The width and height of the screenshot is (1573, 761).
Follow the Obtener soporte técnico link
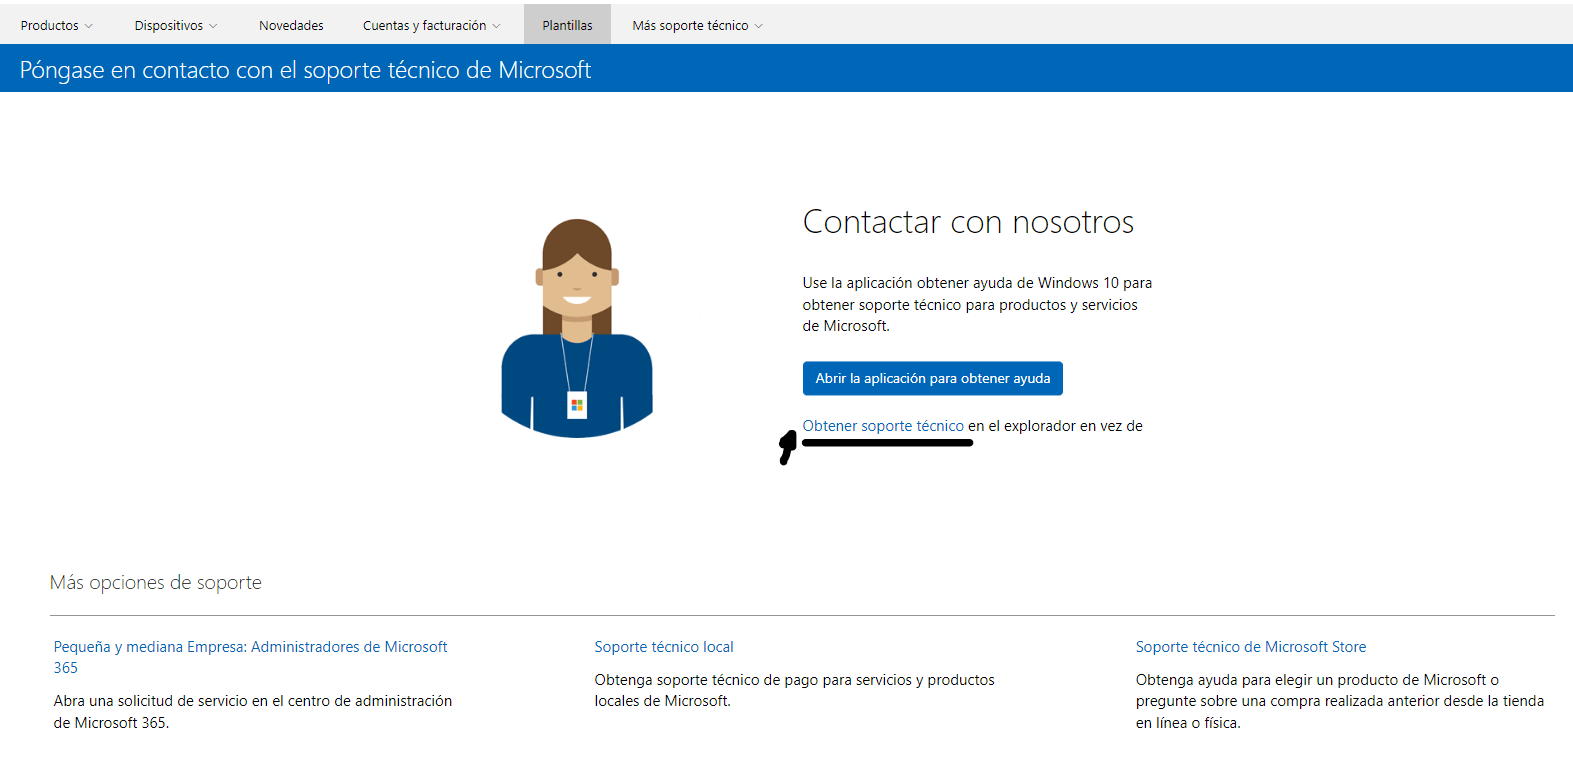click(x=883, y=426)
